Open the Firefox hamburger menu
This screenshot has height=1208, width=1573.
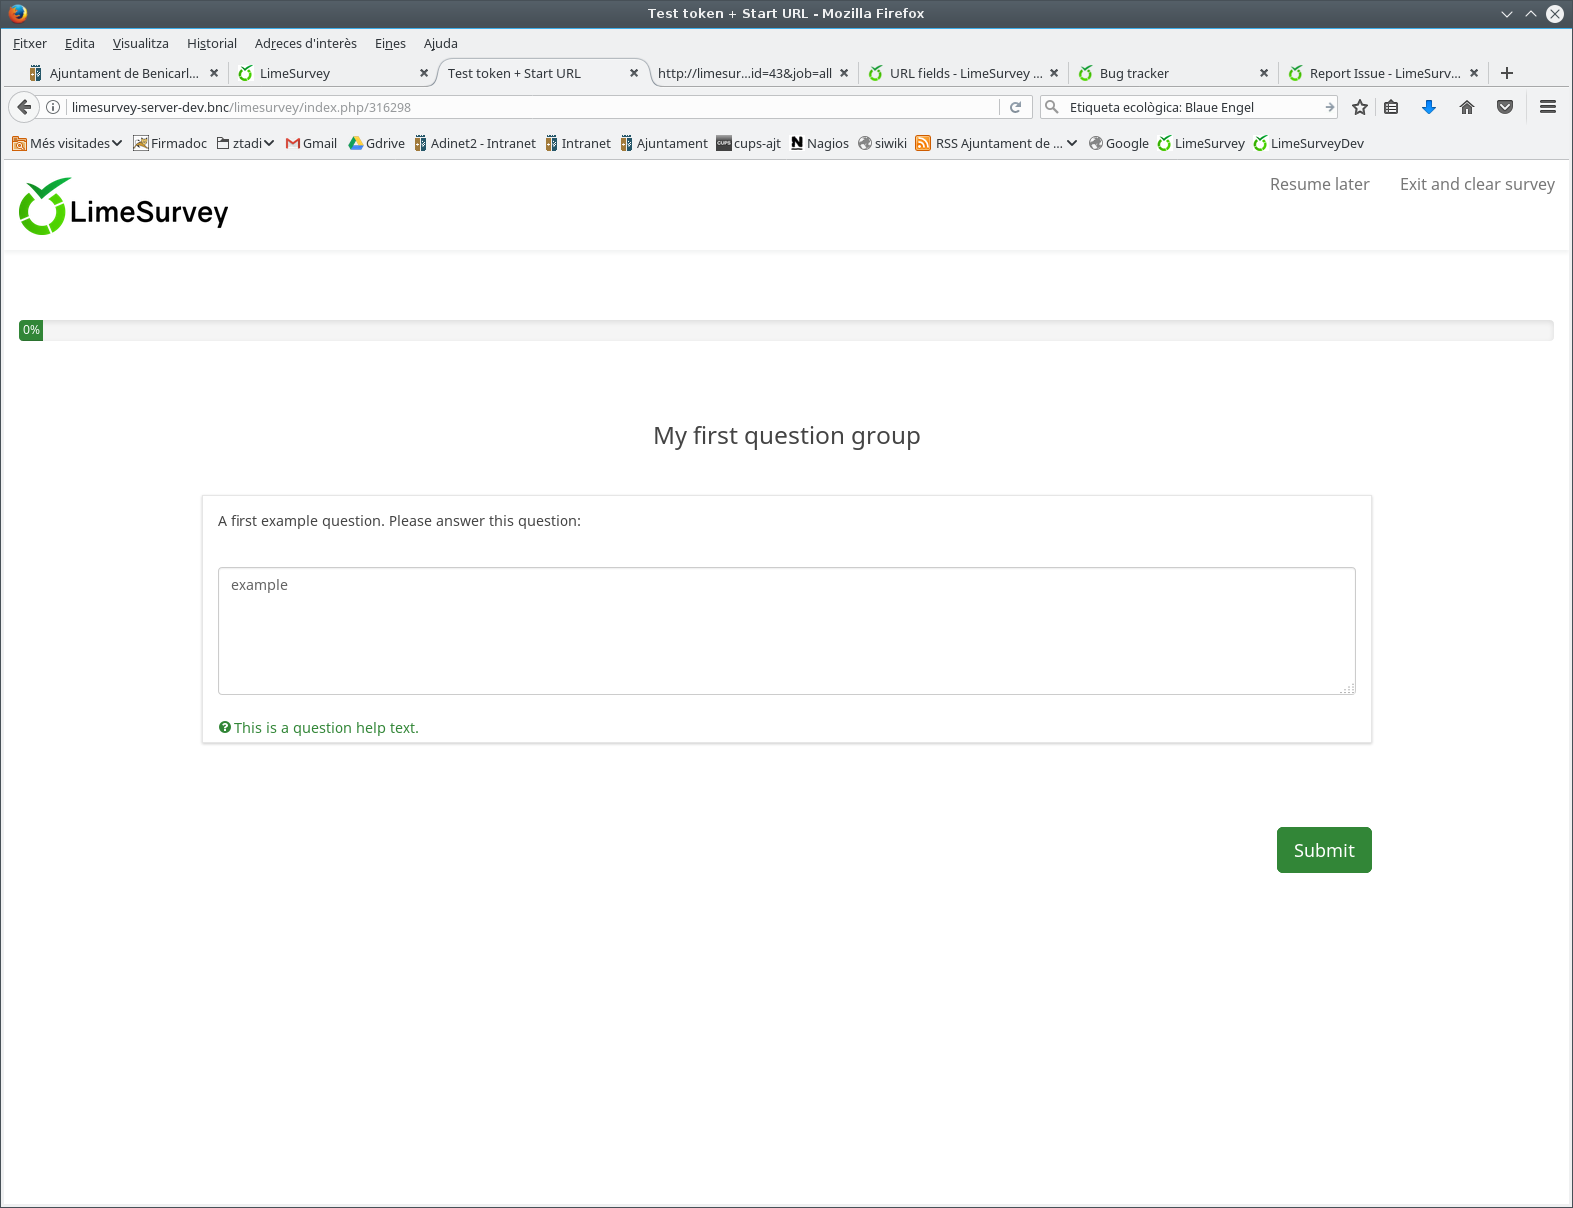[1548, 107]
